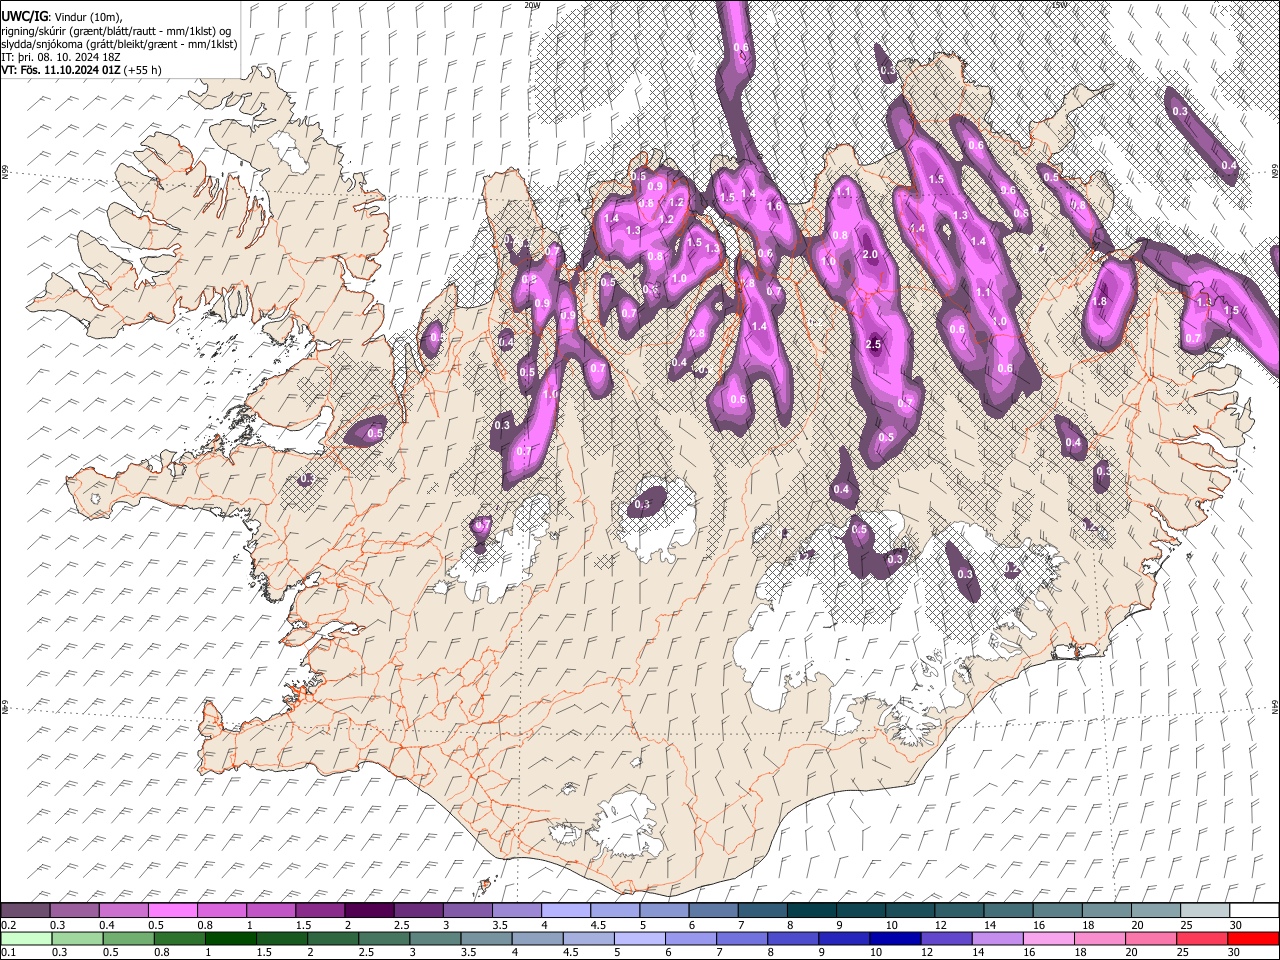
Task: Click the valid time line "VT: Fös. 11.10.2024 01Z (+55 h)"
Action: (82, 70)
